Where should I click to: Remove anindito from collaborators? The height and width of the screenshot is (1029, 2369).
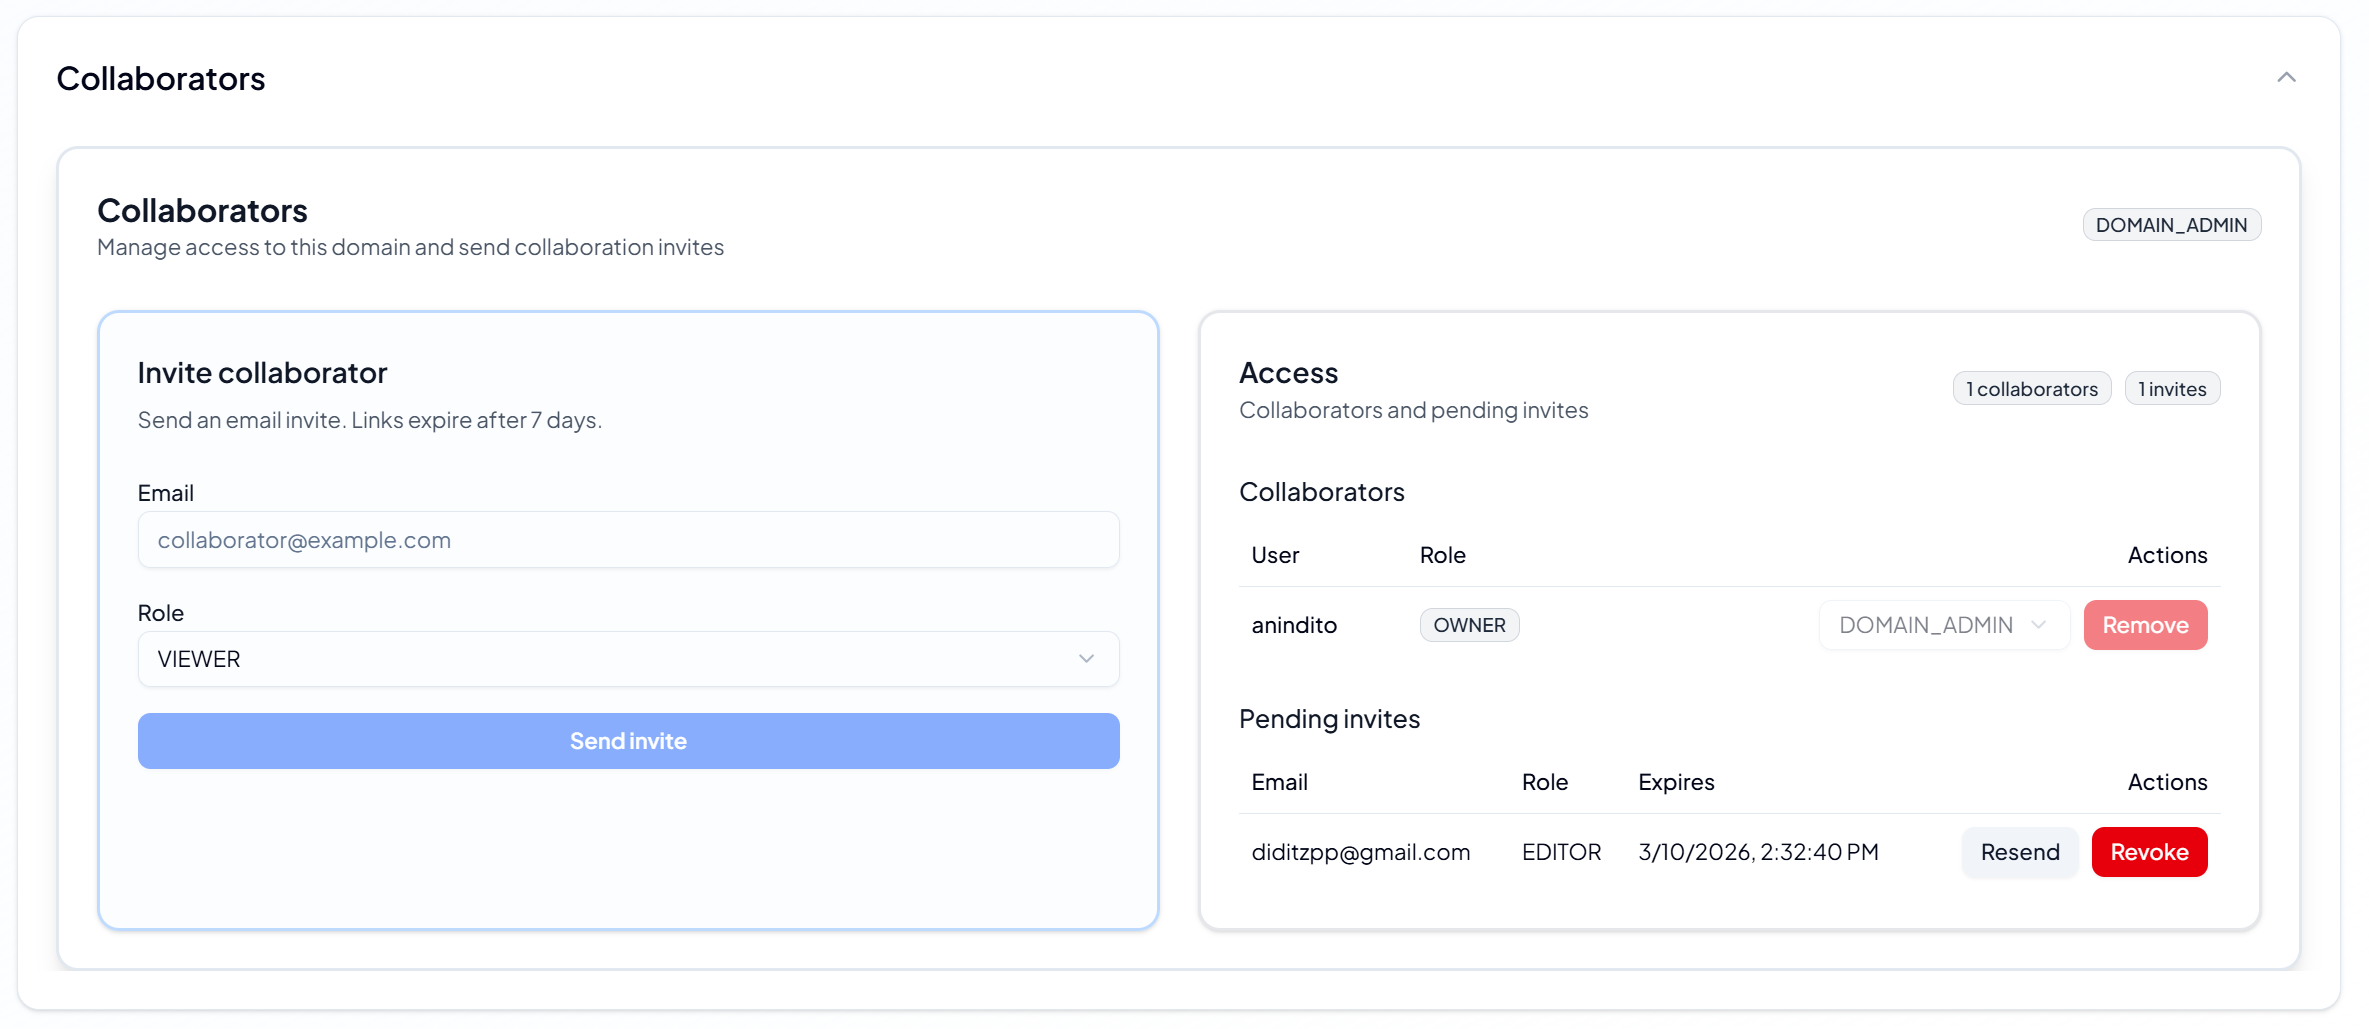2145,625
